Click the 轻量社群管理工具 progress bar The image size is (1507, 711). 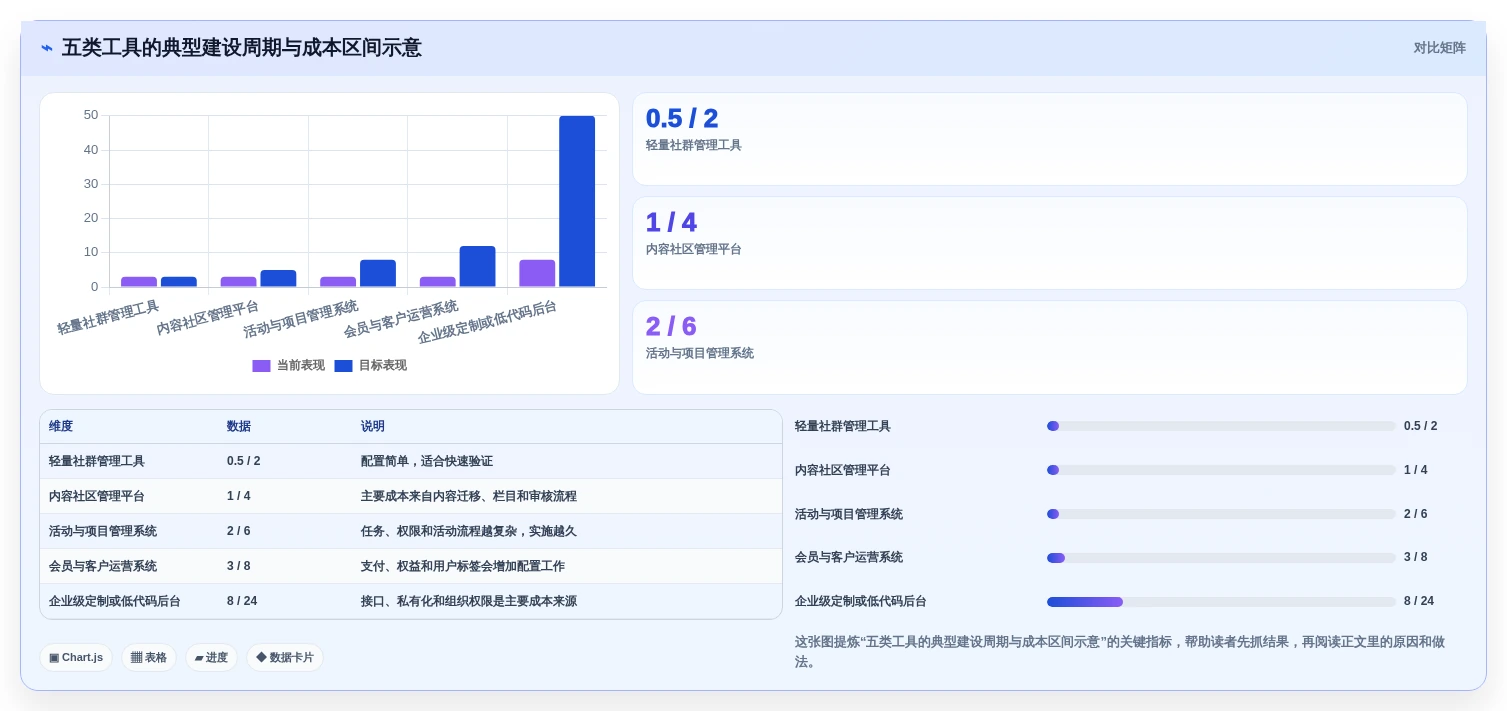tap(1221, 426)
